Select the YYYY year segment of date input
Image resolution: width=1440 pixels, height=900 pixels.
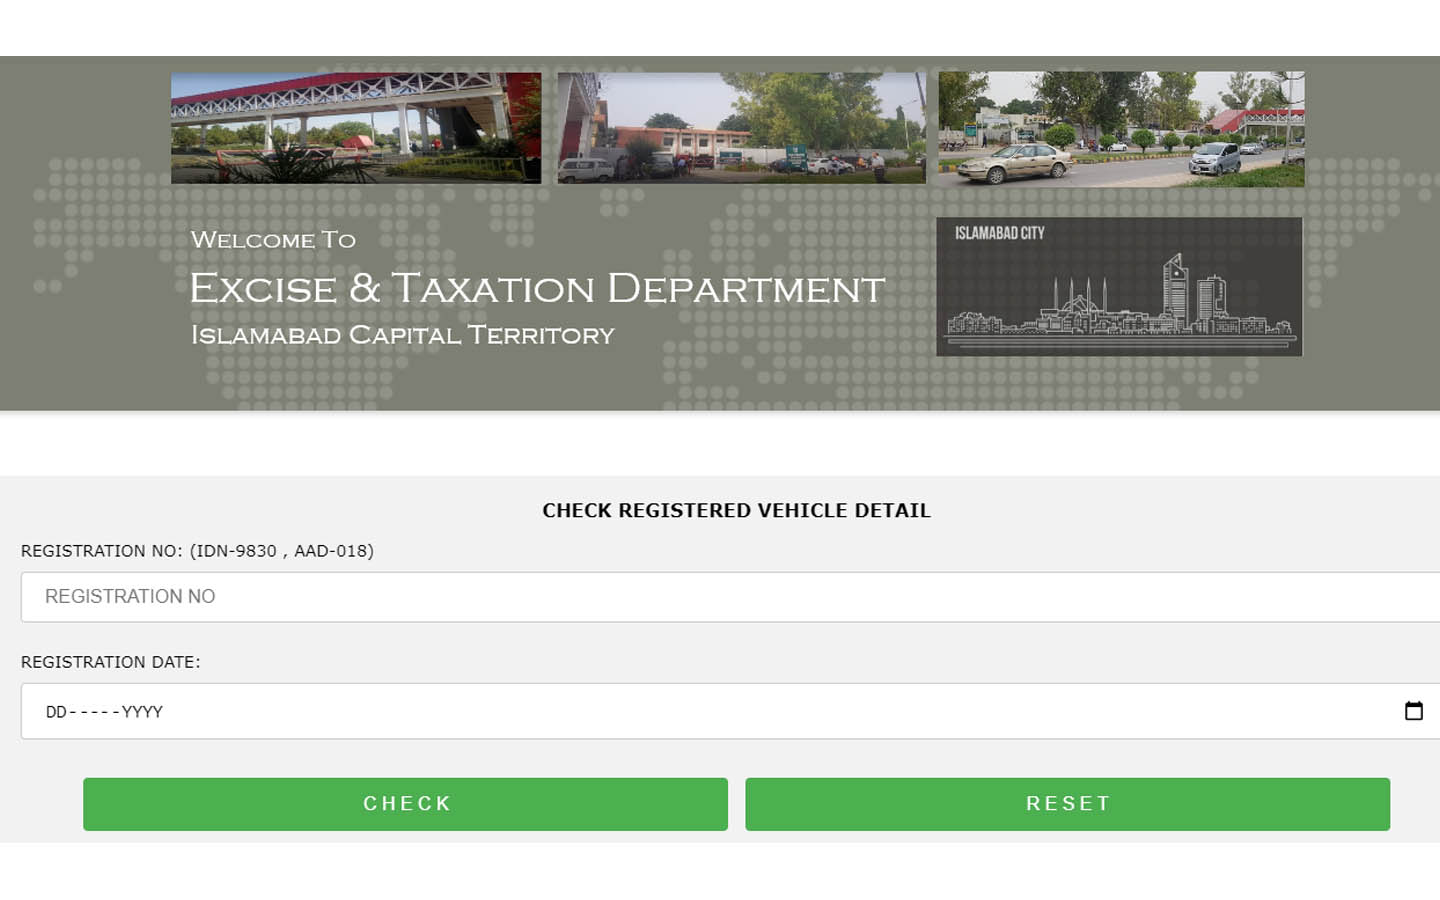point(142,711)
